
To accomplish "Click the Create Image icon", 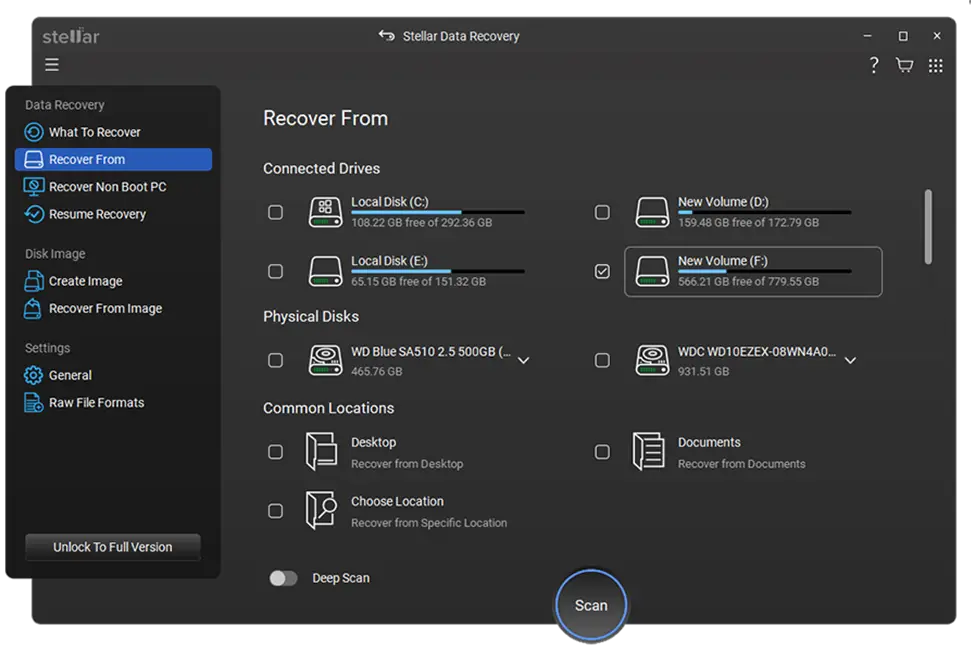I will pyautogui.click(x=34, y=281).
